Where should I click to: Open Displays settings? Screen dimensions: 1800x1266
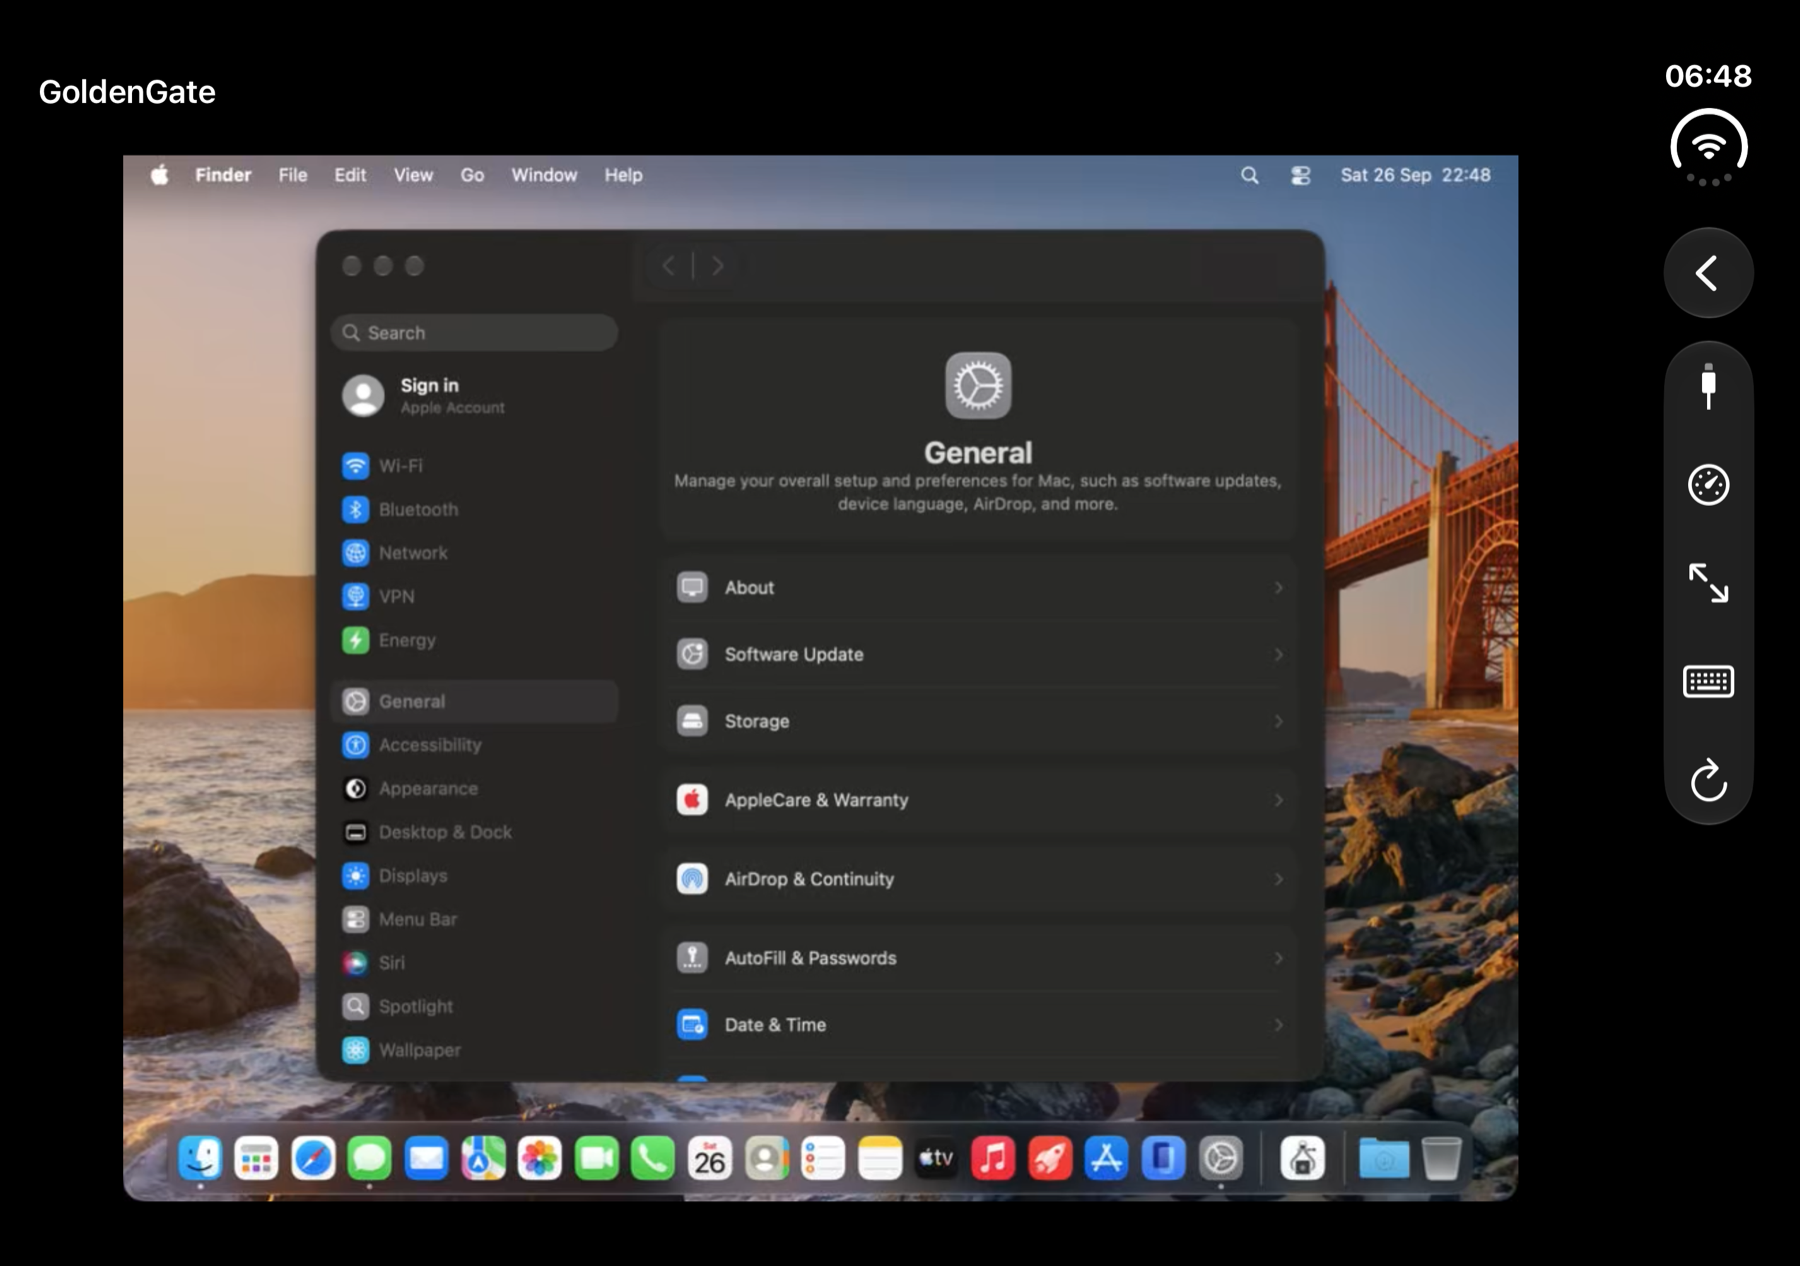(x=474, y=876)
